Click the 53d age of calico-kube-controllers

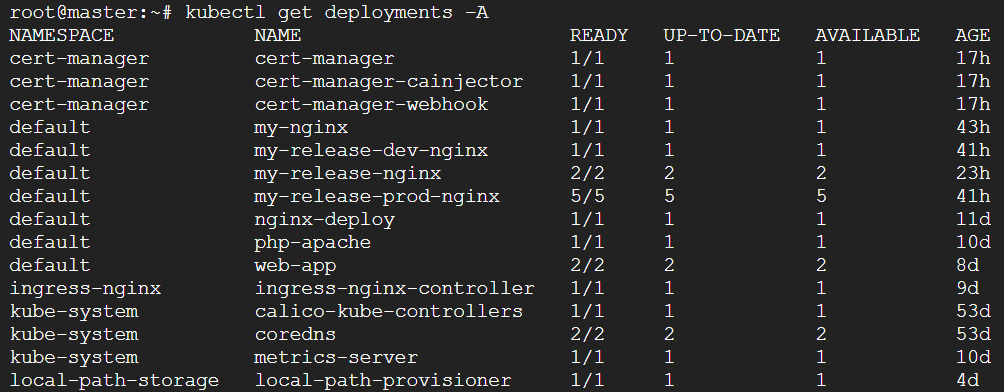[x=972, y=311]
